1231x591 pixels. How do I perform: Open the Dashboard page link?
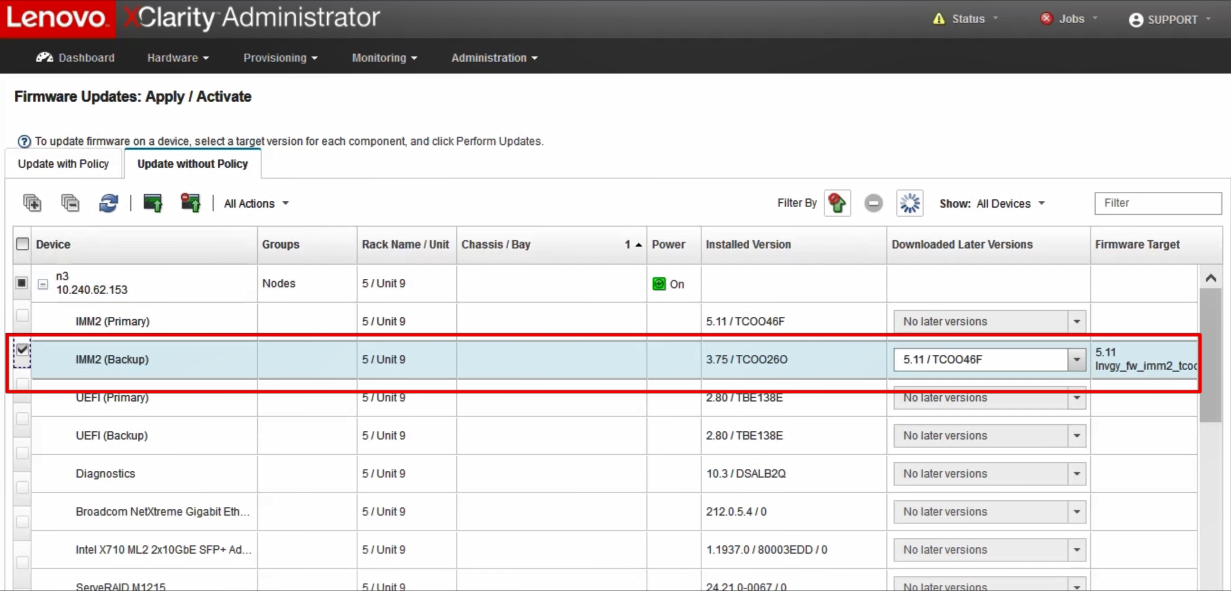[76, 58]
